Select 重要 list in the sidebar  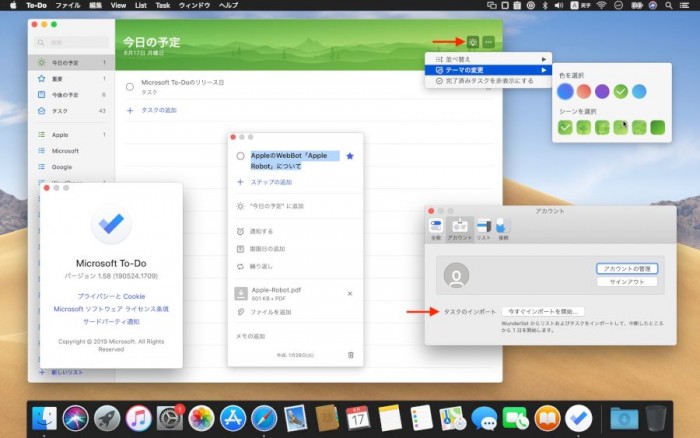coord(70,79)
